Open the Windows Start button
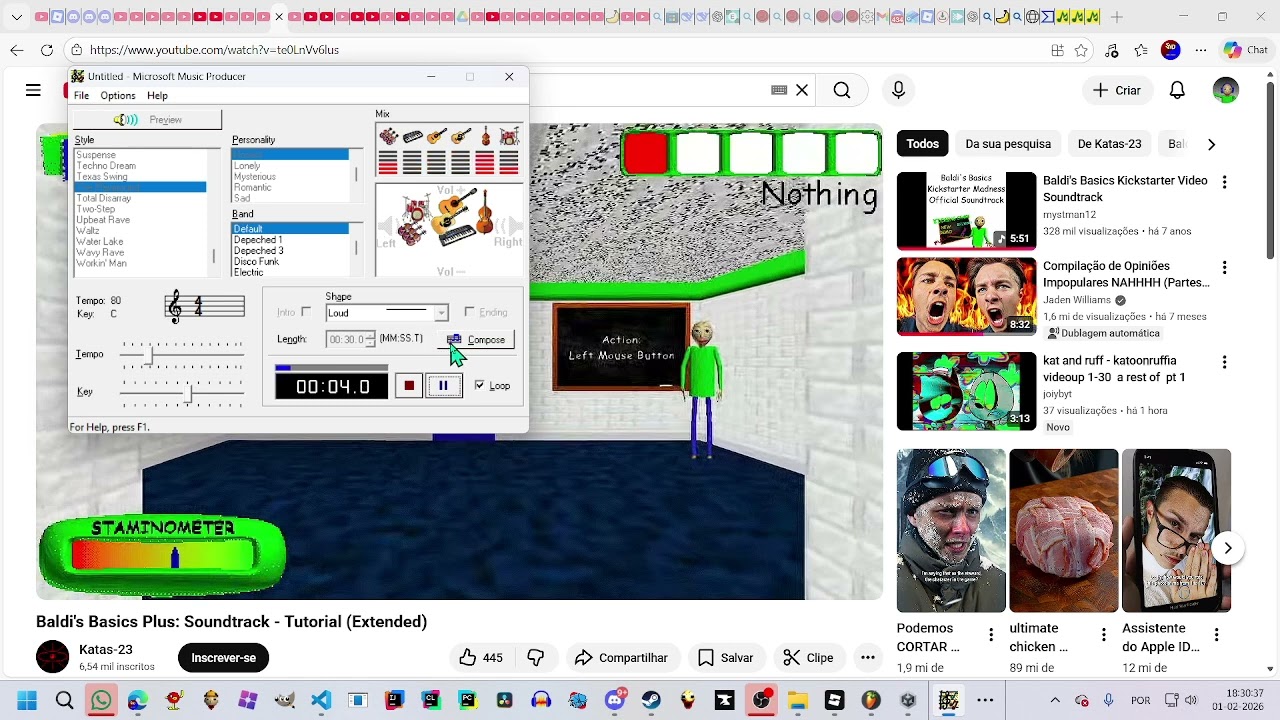Image resolution: width=1280 pixels, height=720 pixels. pos(27,701)
